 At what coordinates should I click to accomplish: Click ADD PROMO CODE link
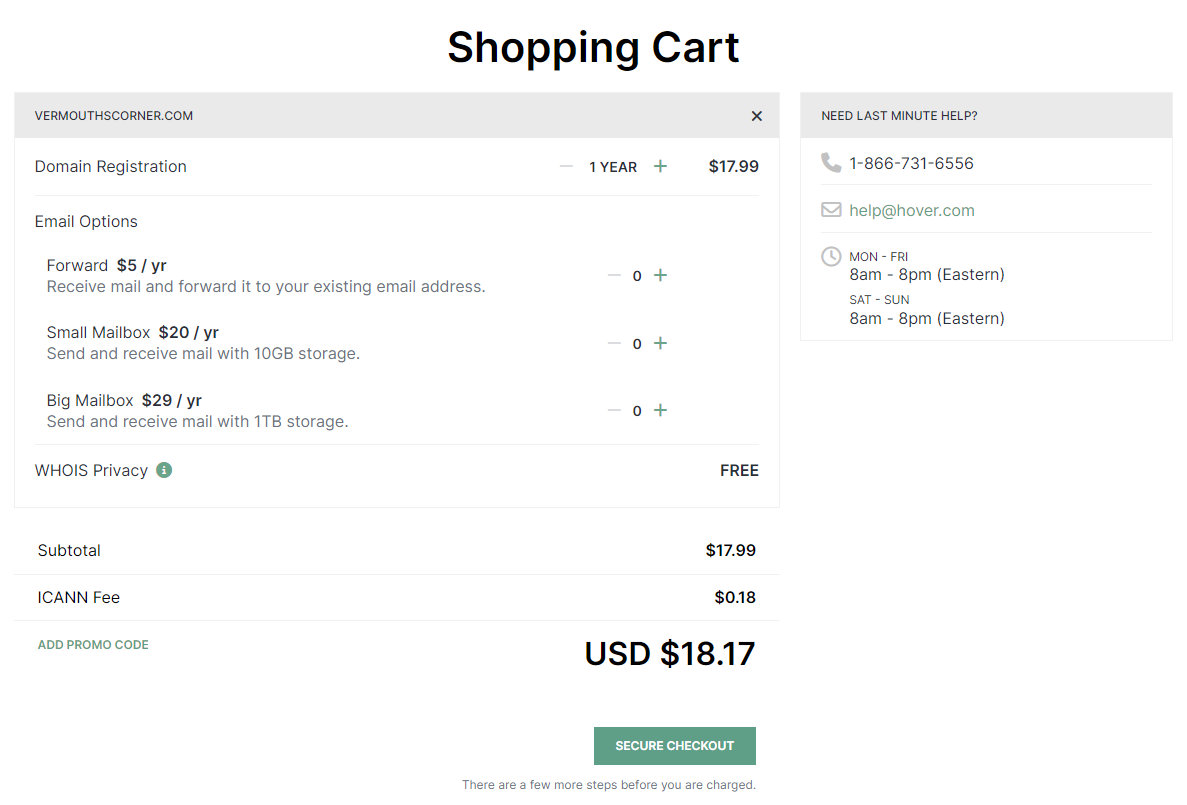coord(93,645)
